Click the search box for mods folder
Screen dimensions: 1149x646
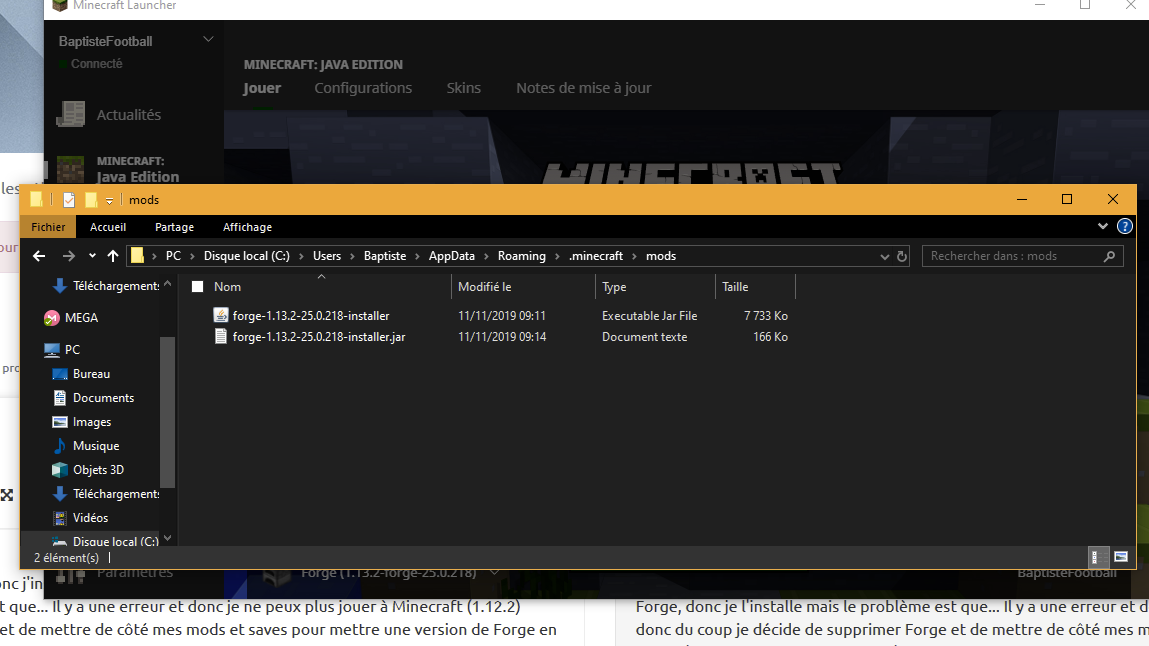click(x=1013, y=256)
